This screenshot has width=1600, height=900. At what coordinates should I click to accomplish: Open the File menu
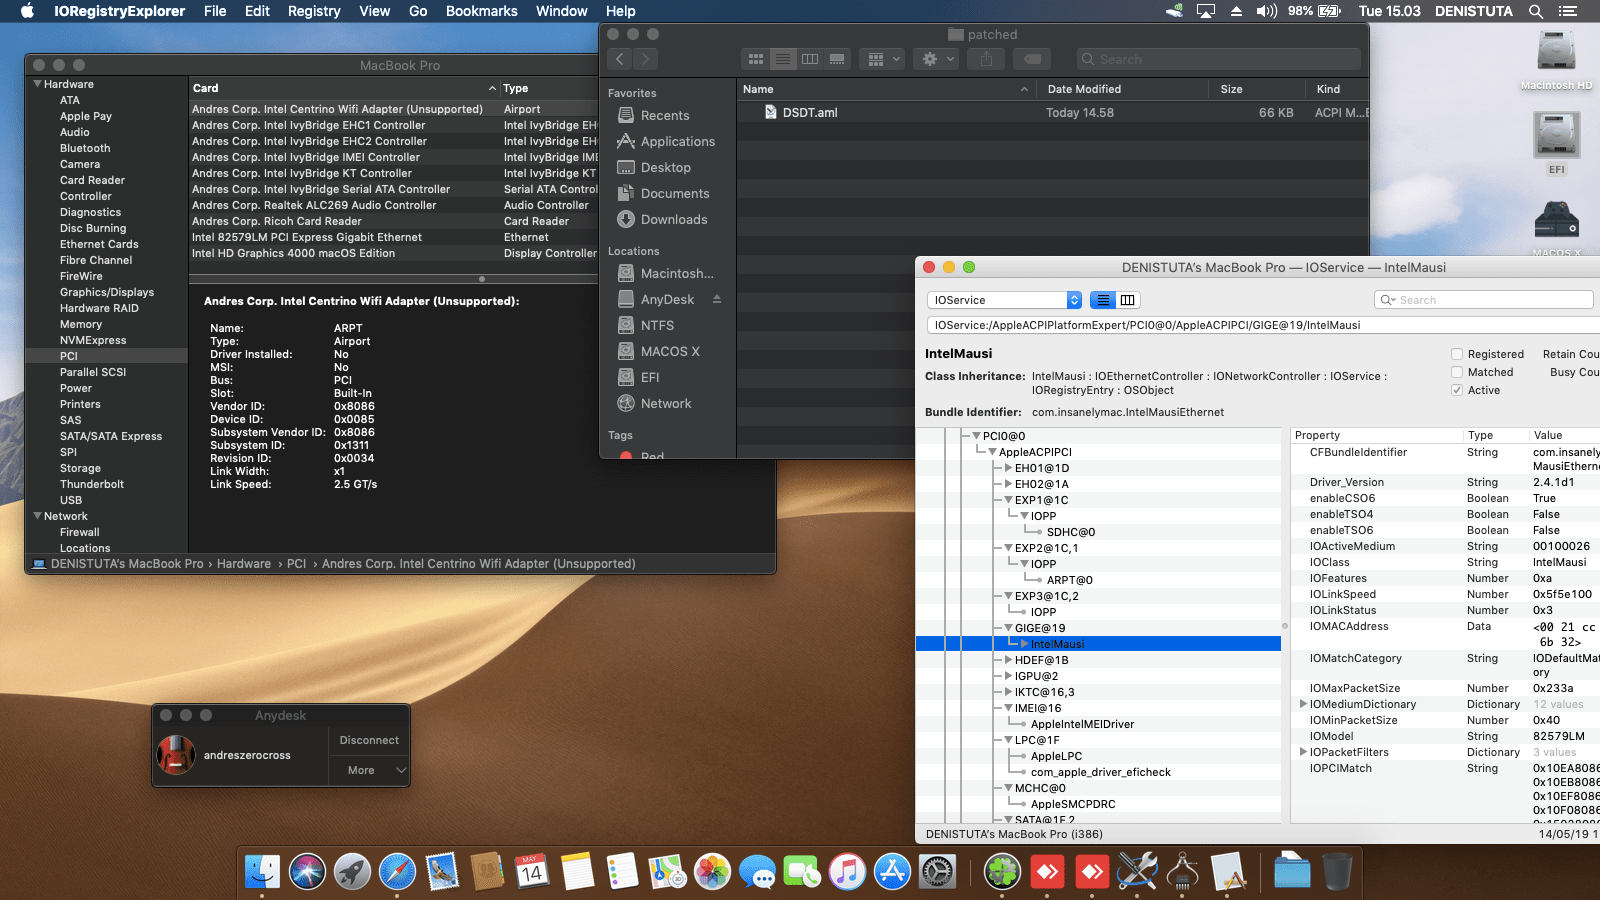215,11
